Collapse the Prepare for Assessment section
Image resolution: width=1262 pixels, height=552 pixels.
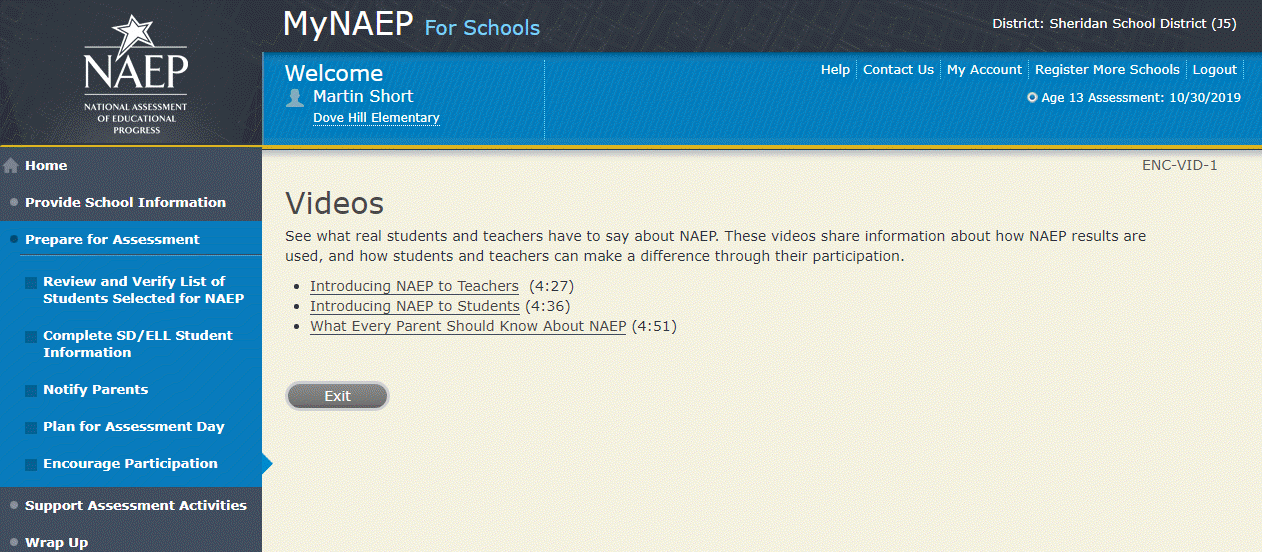pyautogui.click(x=112, y=239)
